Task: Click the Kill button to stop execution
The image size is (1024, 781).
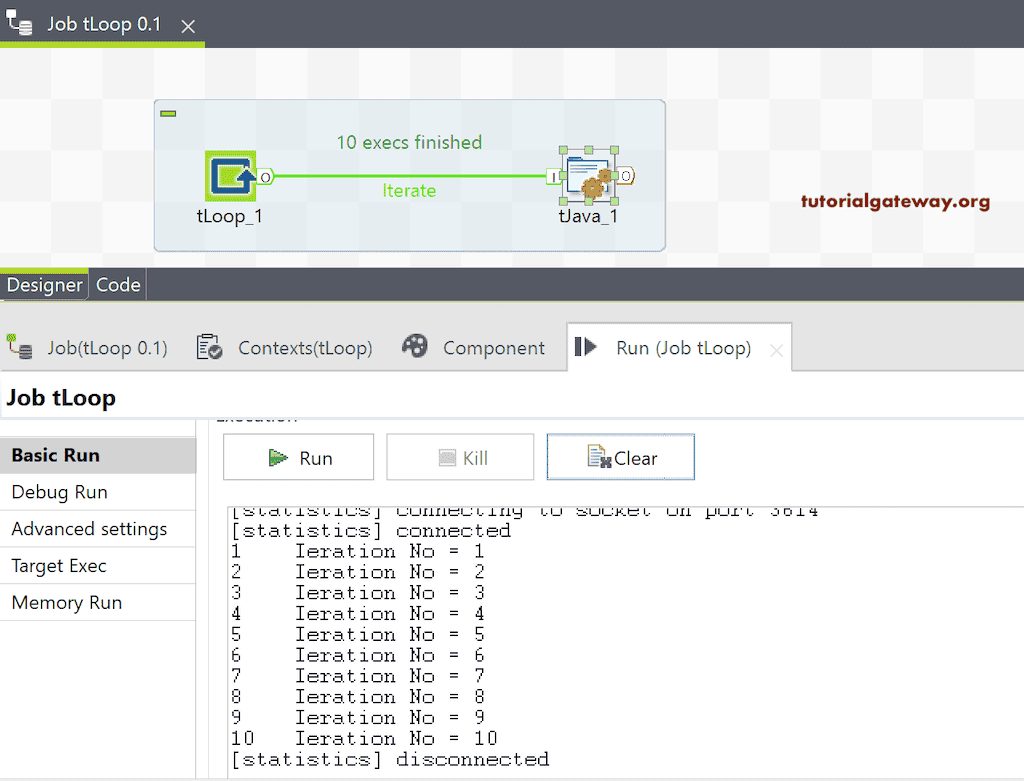Action: click(460, 455)
